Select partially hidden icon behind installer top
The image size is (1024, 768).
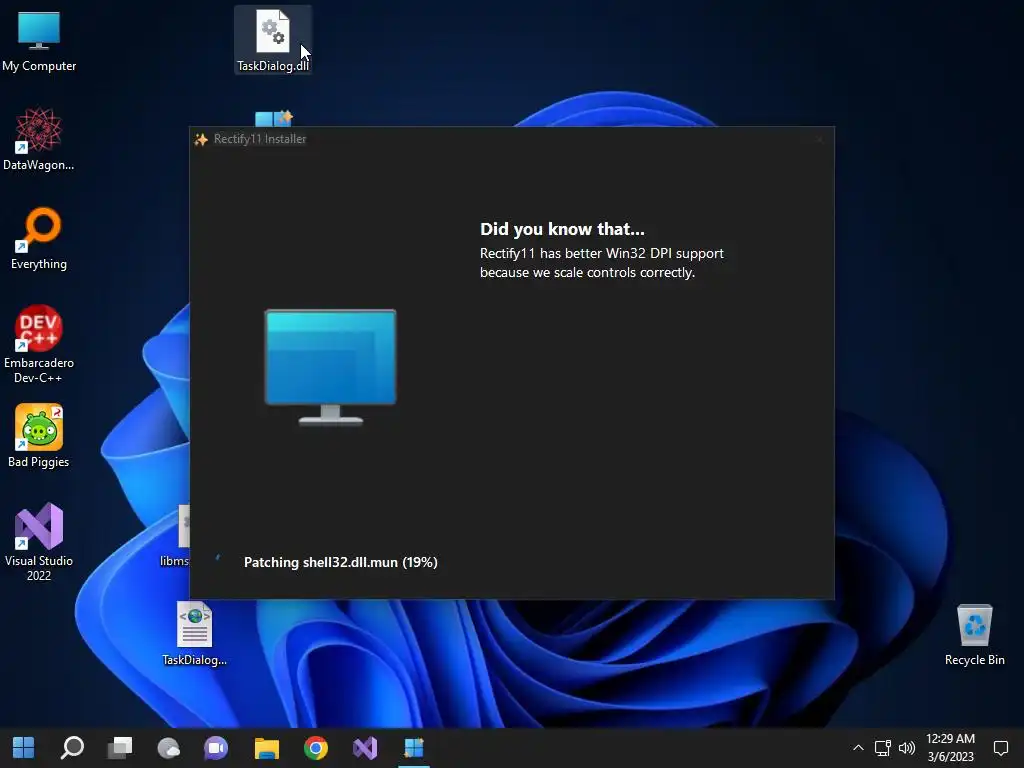pos(274,118)
